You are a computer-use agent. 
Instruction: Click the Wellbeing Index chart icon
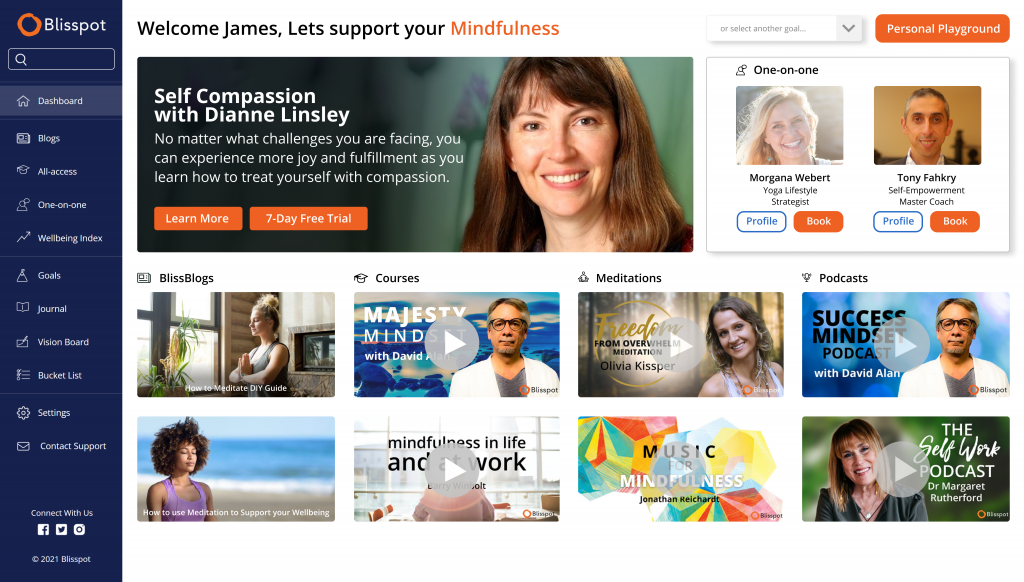[x=24, y=237]
